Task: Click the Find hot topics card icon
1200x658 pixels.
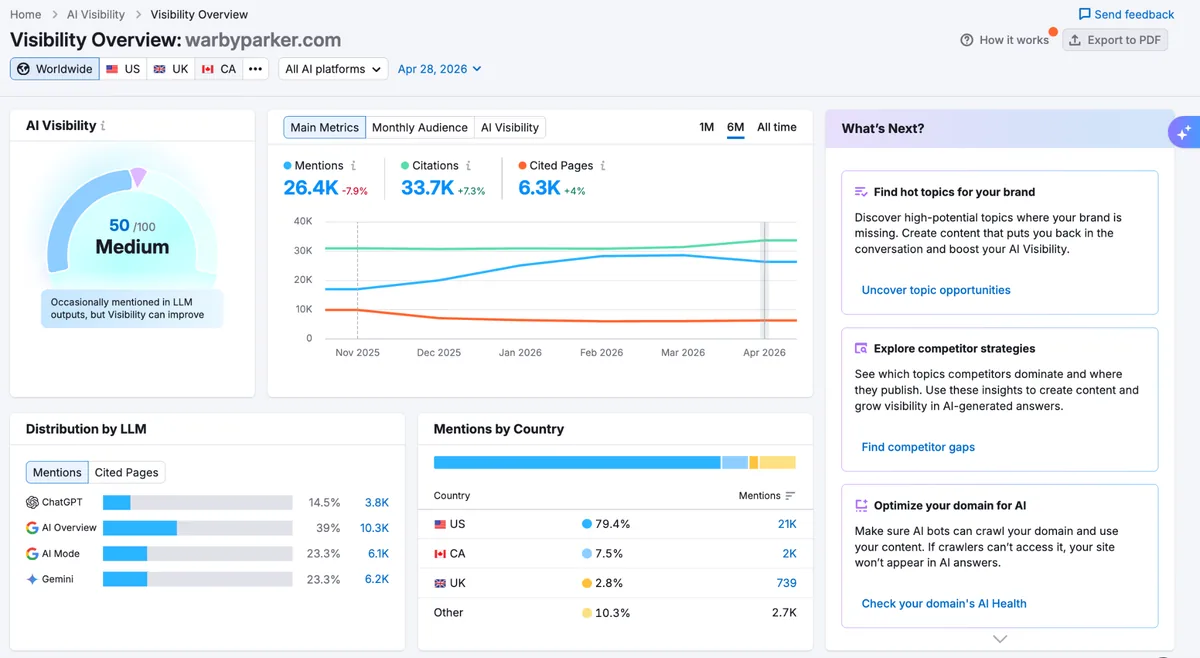Action: [x=861, y=192]
